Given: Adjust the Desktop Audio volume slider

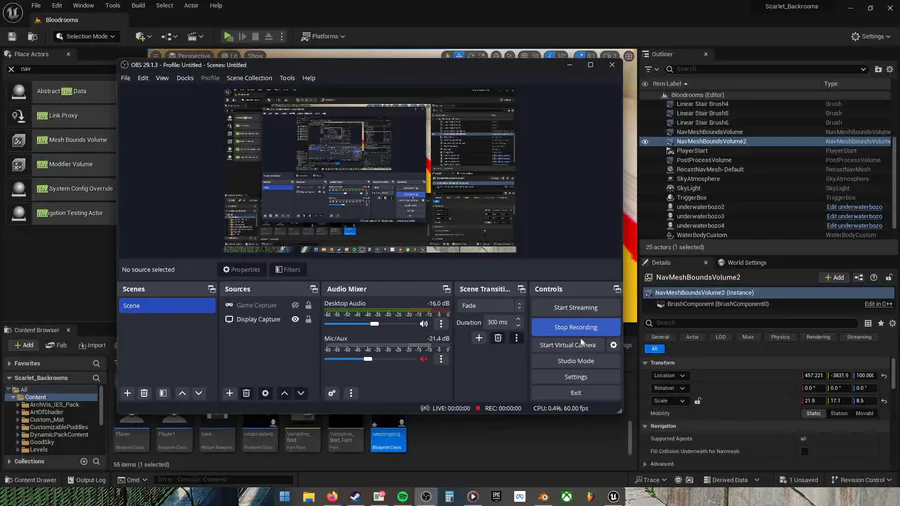Looking at the screenshot, I should coord(374,324).
